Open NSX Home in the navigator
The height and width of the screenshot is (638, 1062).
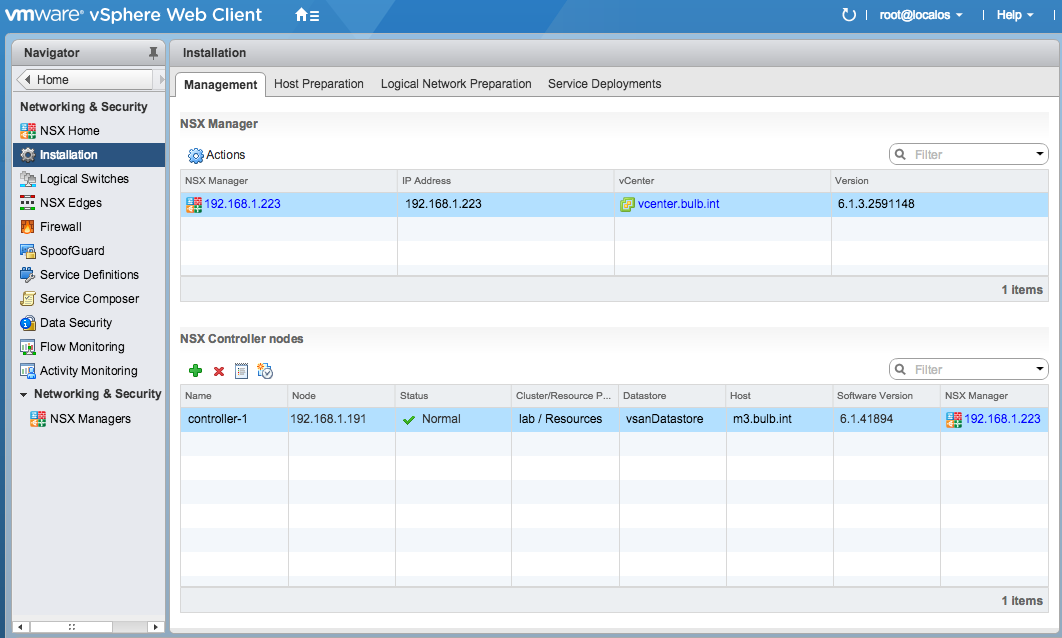tap(69, 131)
